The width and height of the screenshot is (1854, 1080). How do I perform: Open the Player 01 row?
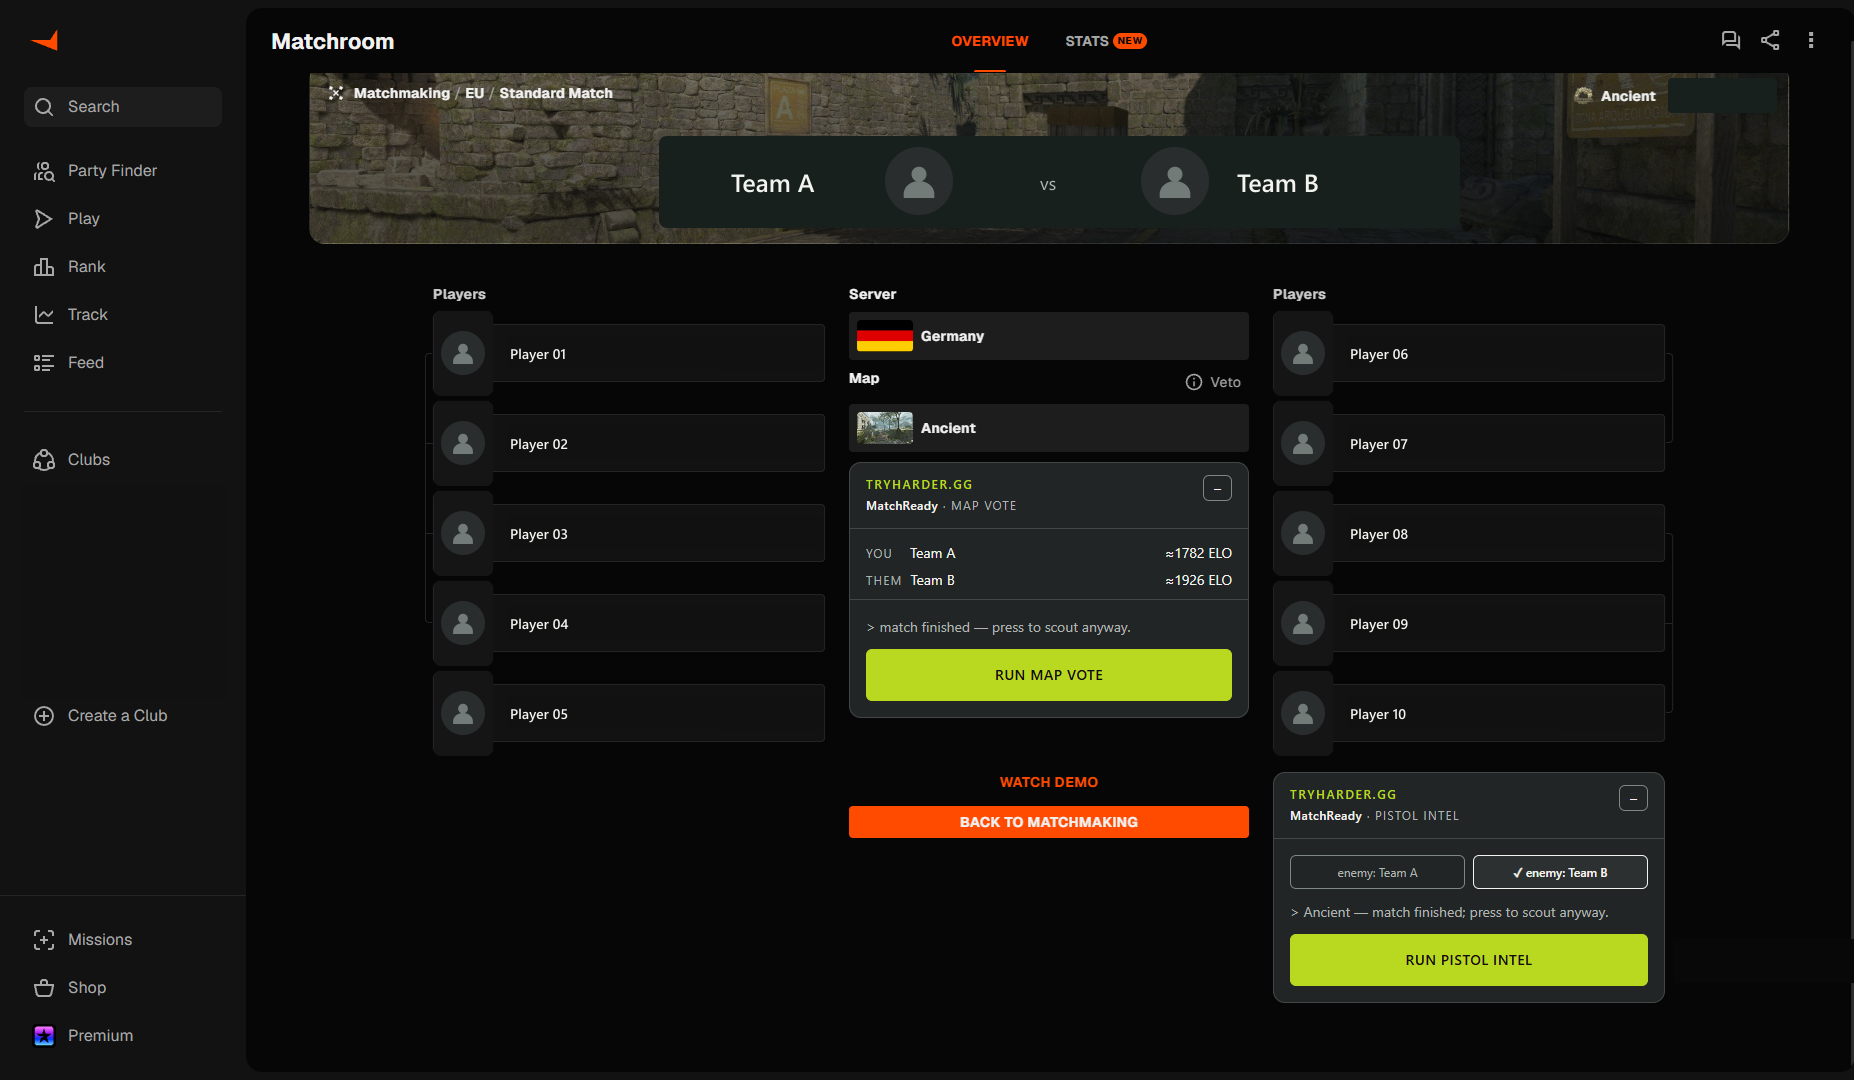tap(629, 353)
